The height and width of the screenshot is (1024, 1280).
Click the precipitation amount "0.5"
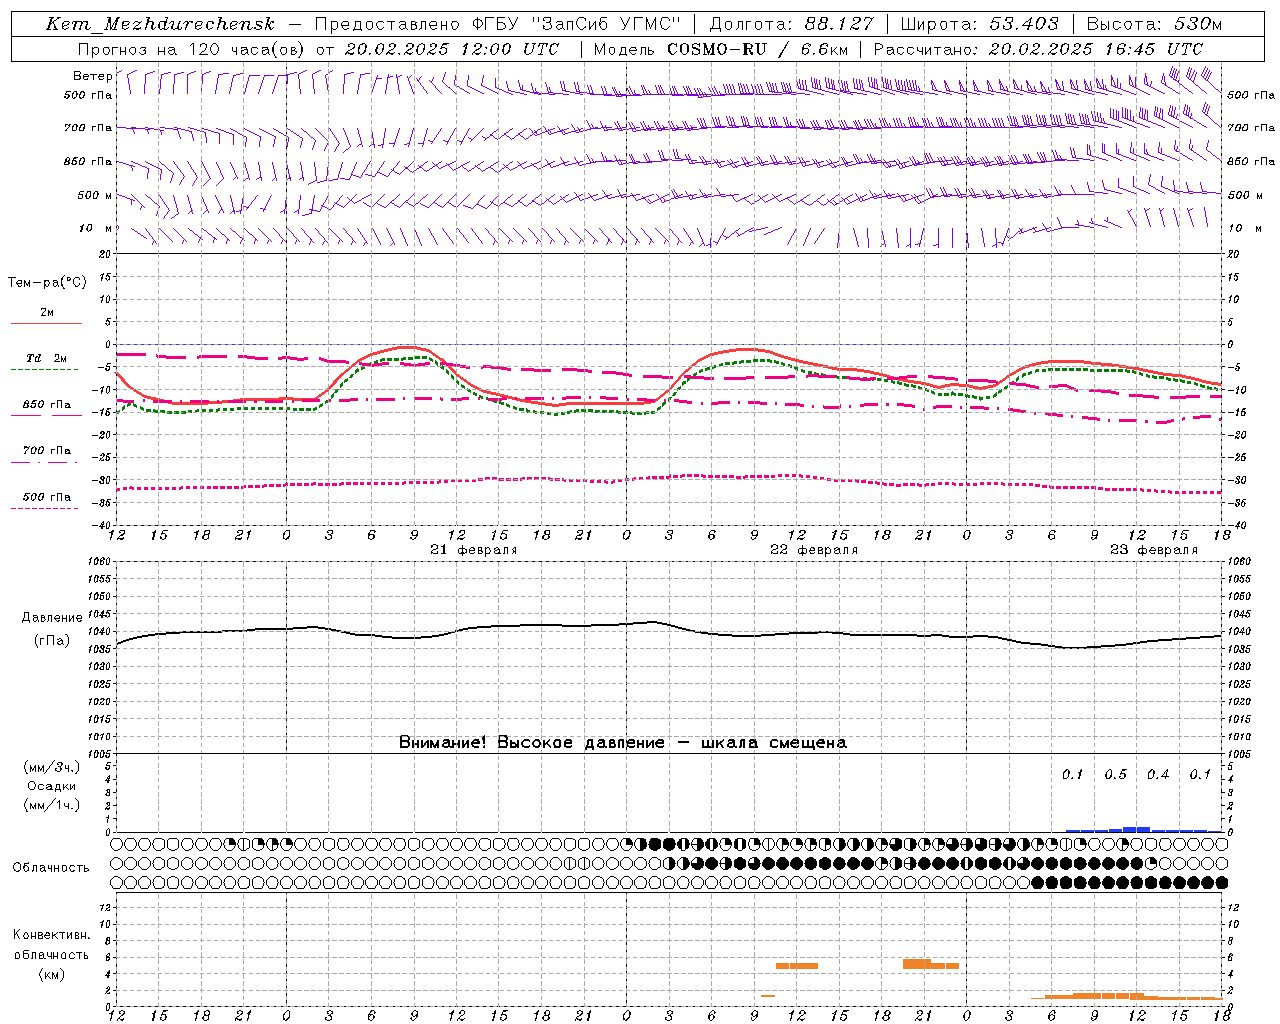[x=1116, y=774]
